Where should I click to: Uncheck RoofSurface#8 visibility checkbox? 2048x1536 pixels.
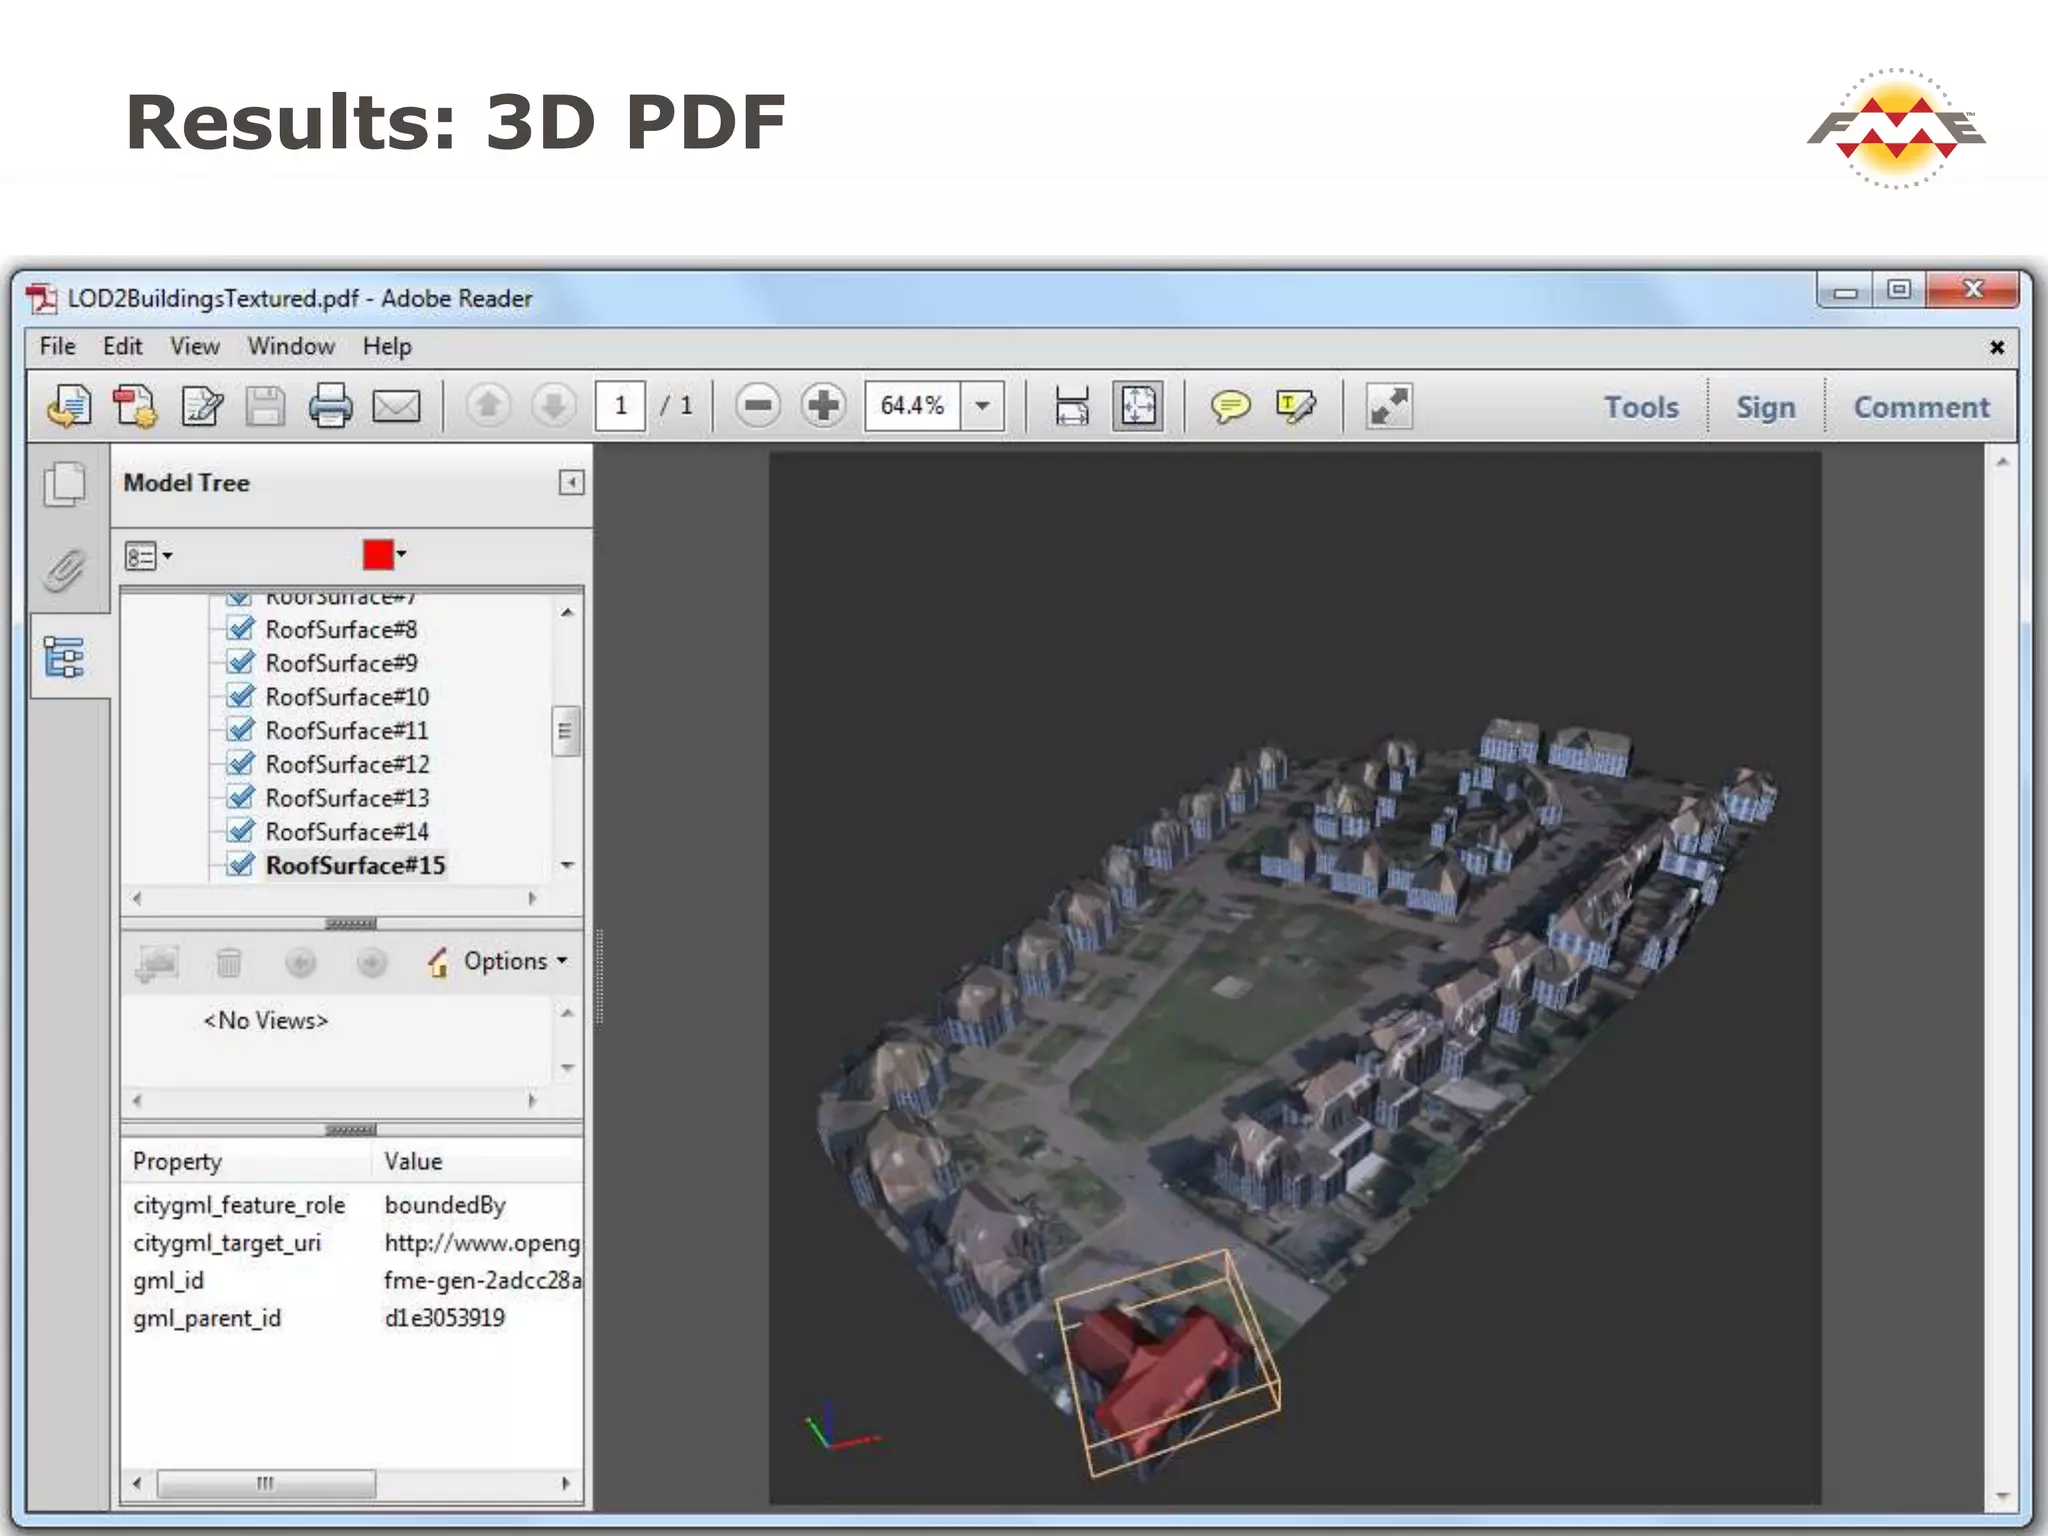[240, 629]
